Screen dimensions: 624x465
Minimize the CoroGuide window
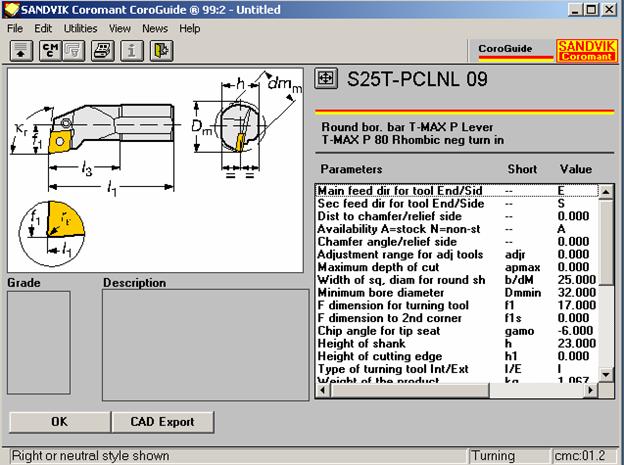click(575, 10)
